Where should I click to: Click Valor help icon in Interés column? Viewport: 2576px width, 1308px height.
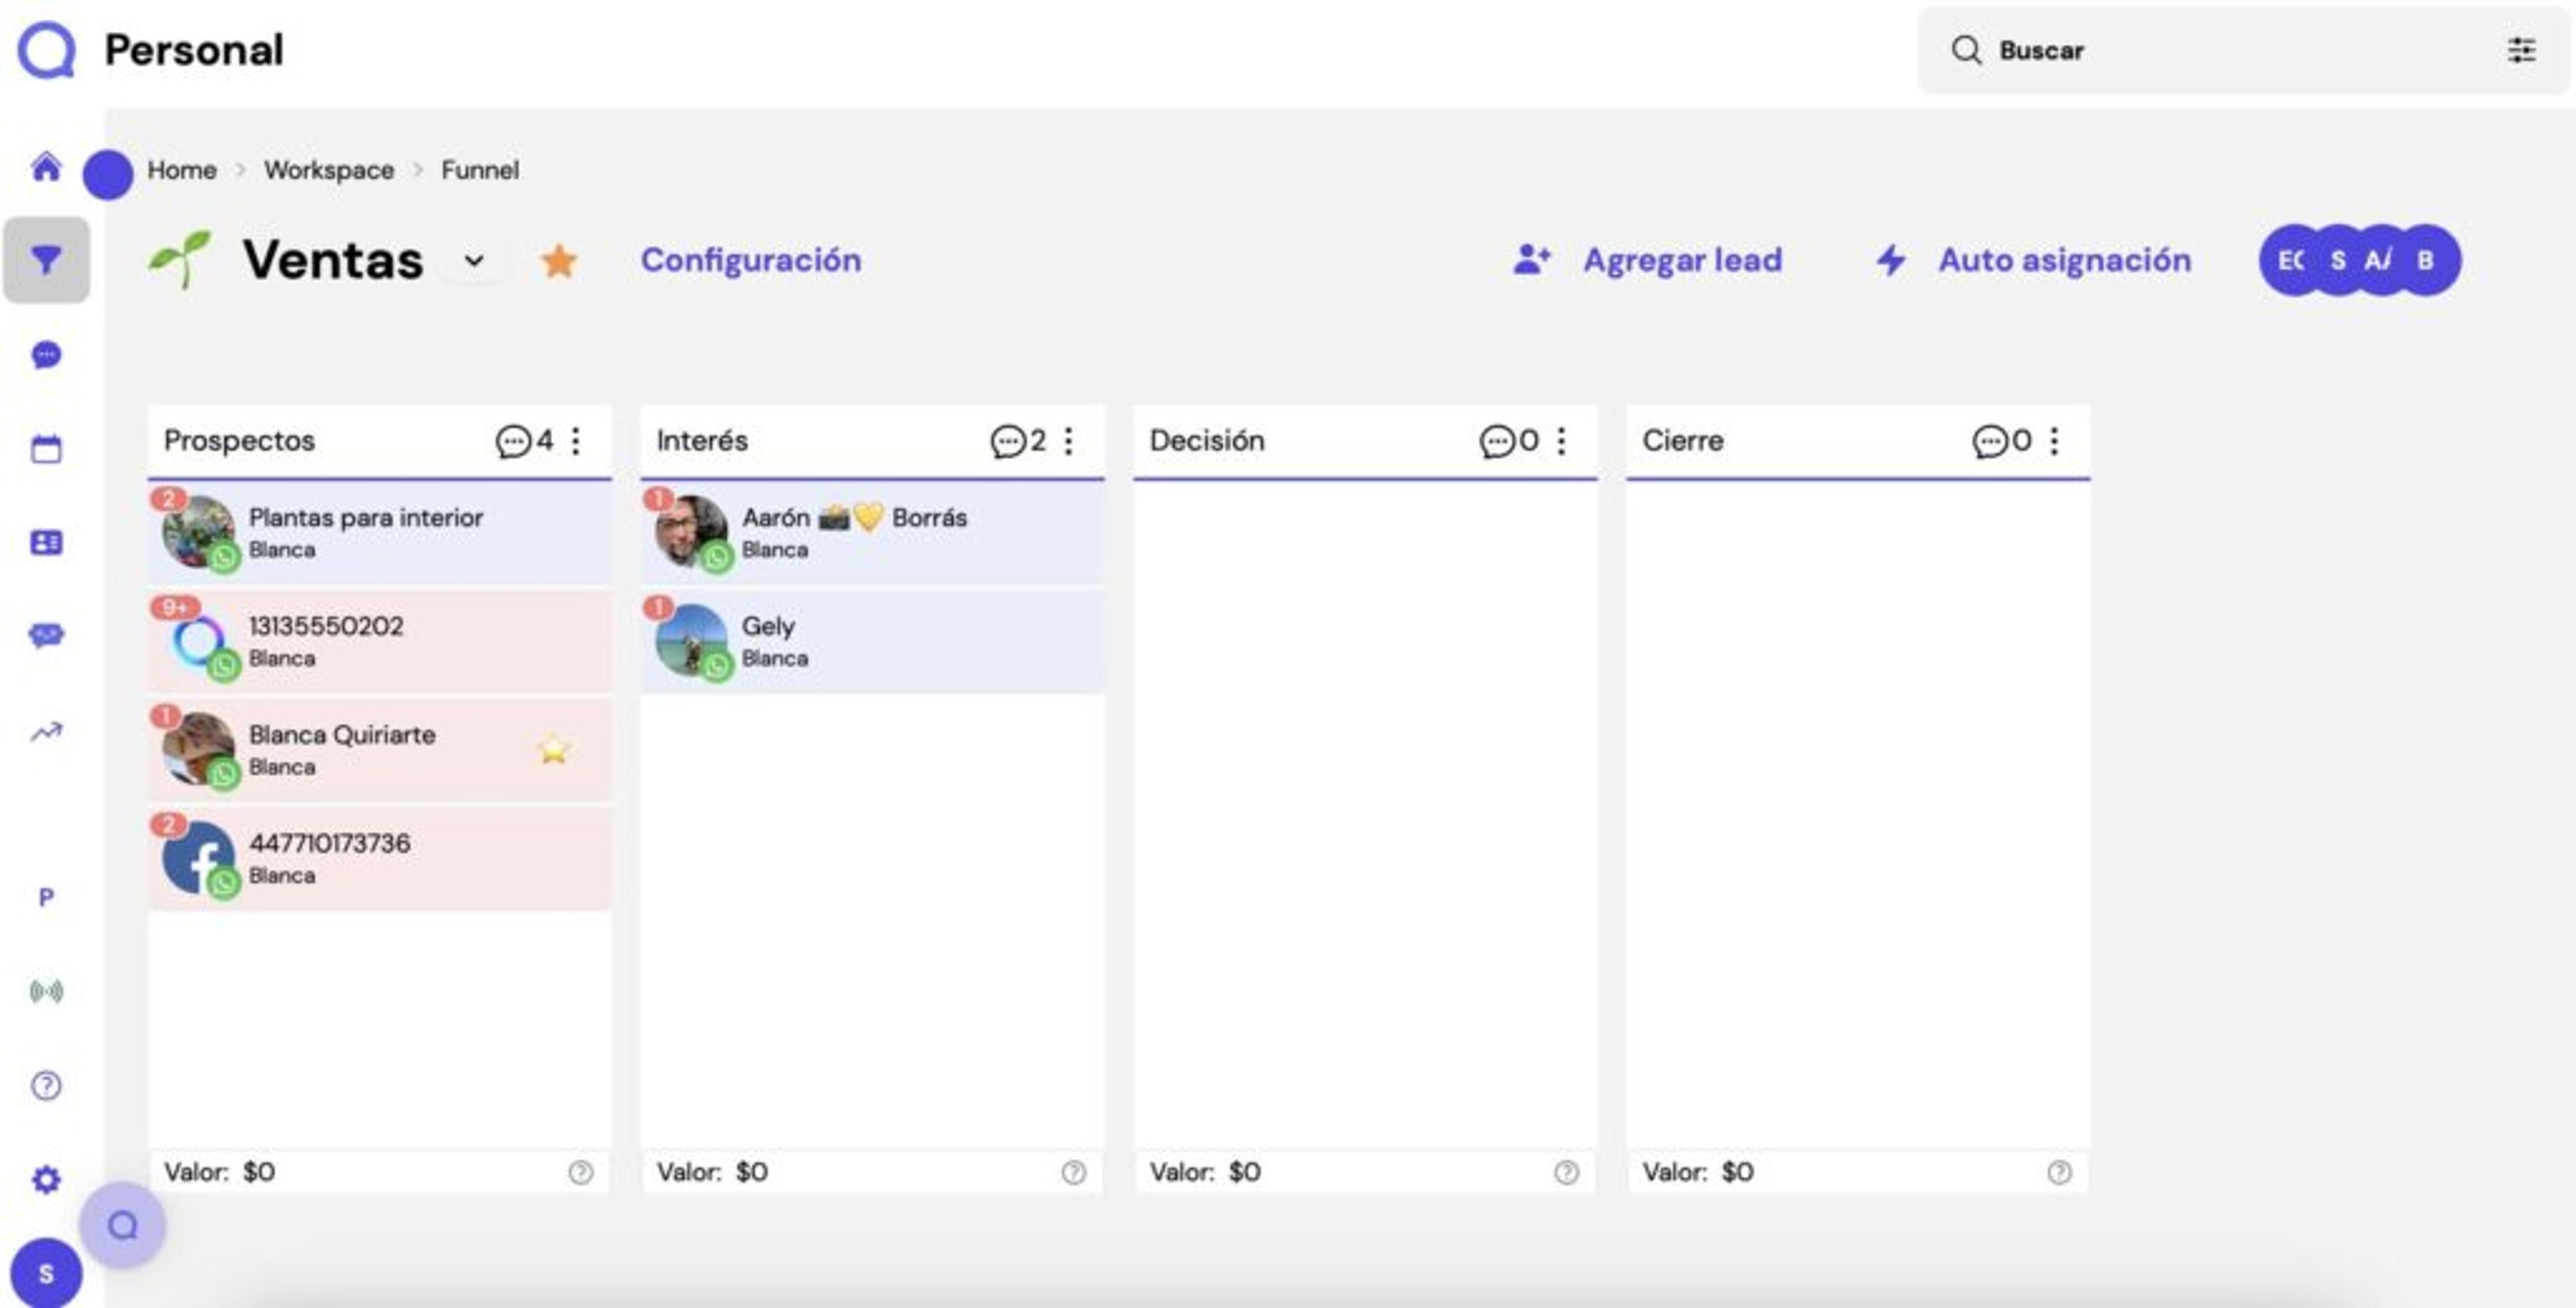(x=1074, y=1172)
